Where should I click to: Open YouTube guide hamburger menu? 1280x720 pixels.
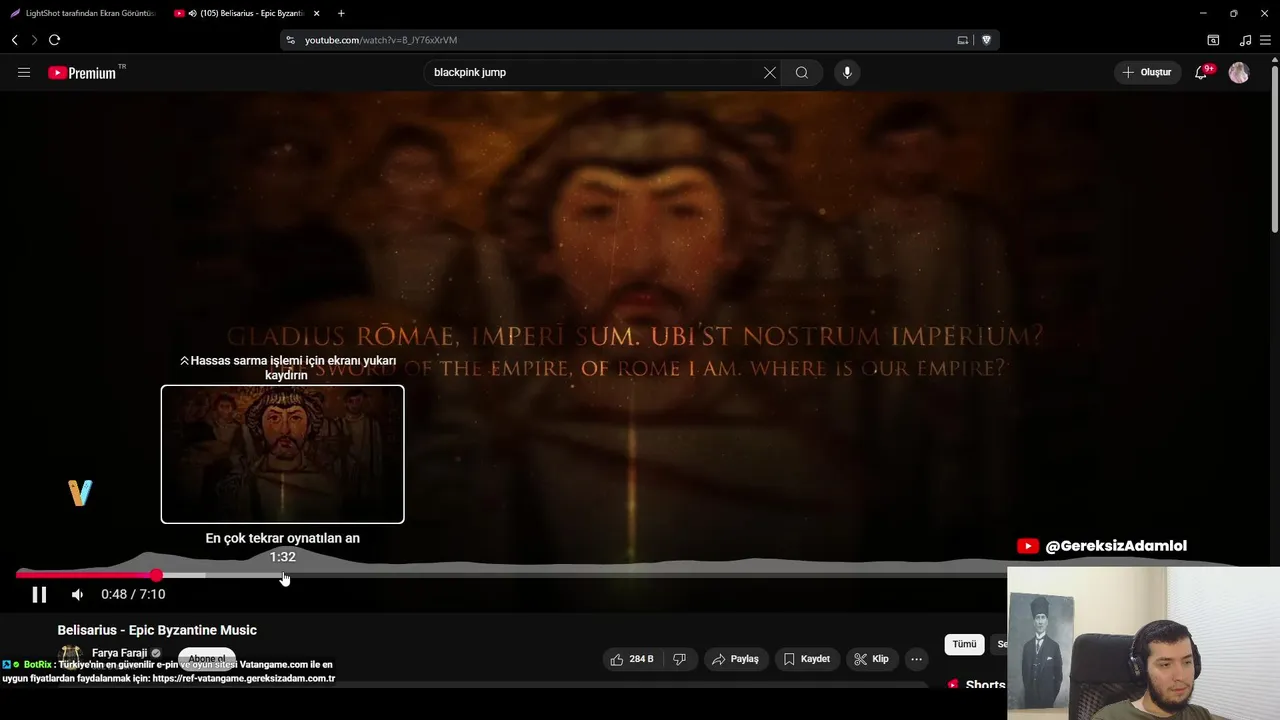tap(24, 73)
